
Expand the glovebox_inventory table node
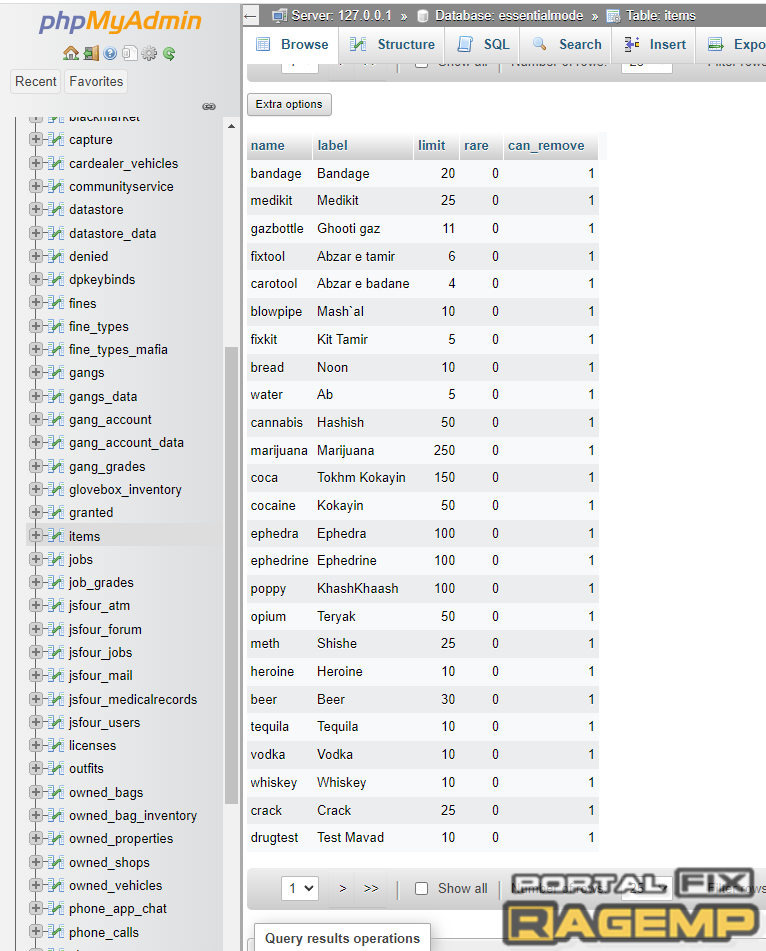tap(36, 489)
